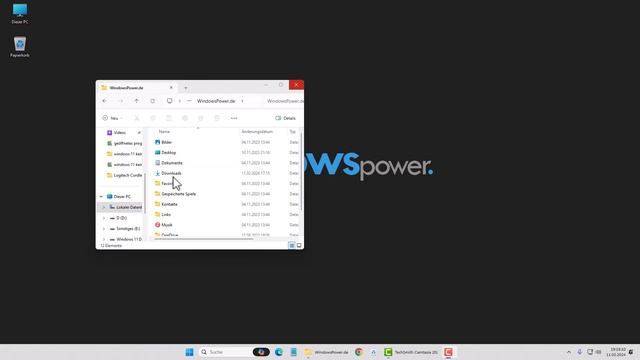Screen dimensions: 640x360
Task: Sort by Name column header
Action: tap(164, 131)
